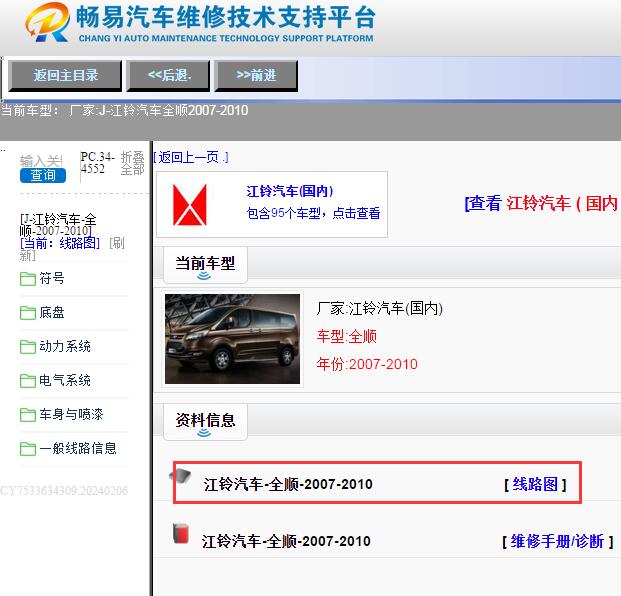This screenshot has width=621, height=596.
Task: Expand the 车身与喷漆 tree item label
Action: (71, 415)
